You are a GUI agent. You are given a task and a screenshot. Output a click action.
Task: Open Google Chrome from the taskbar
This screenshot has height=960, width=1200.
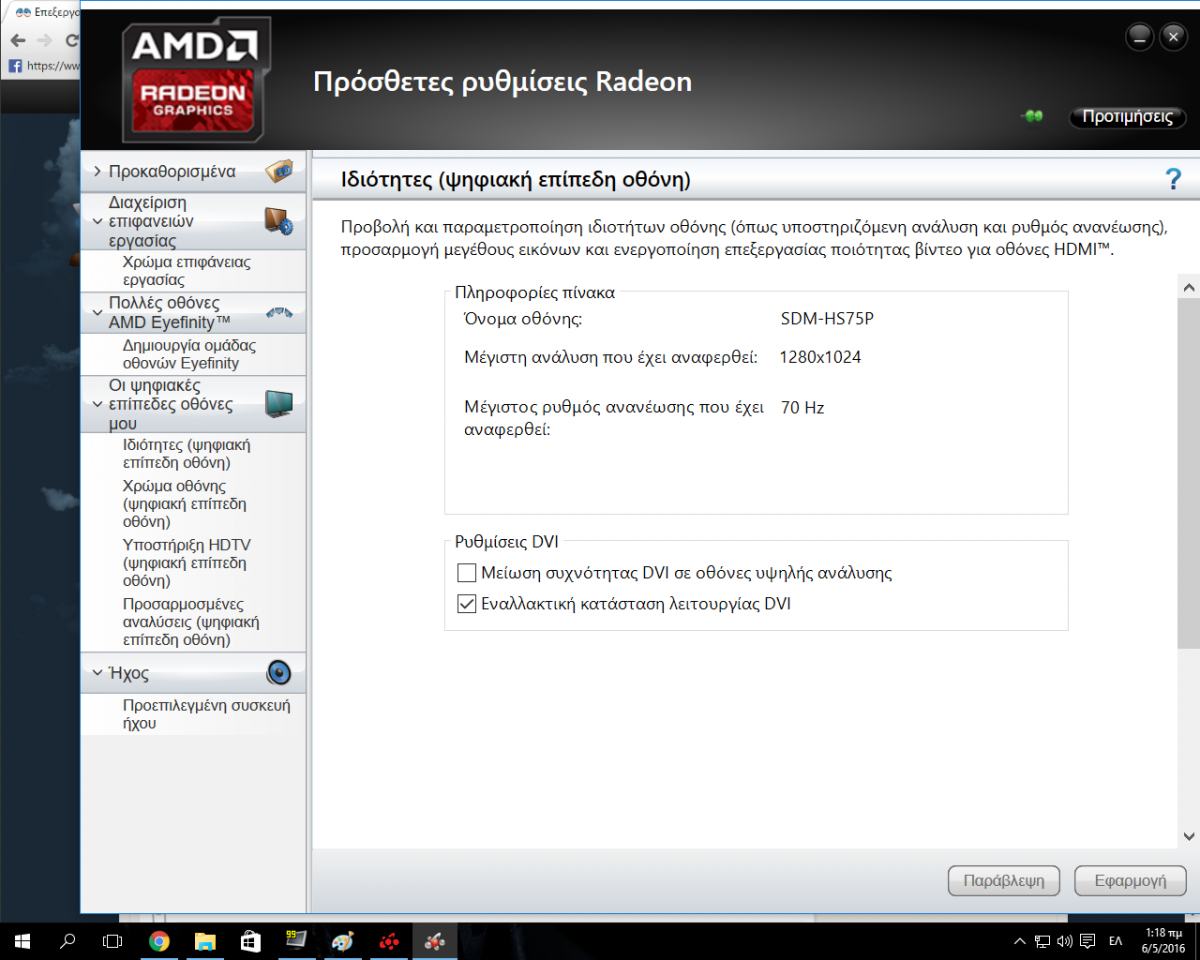point(159,941)
